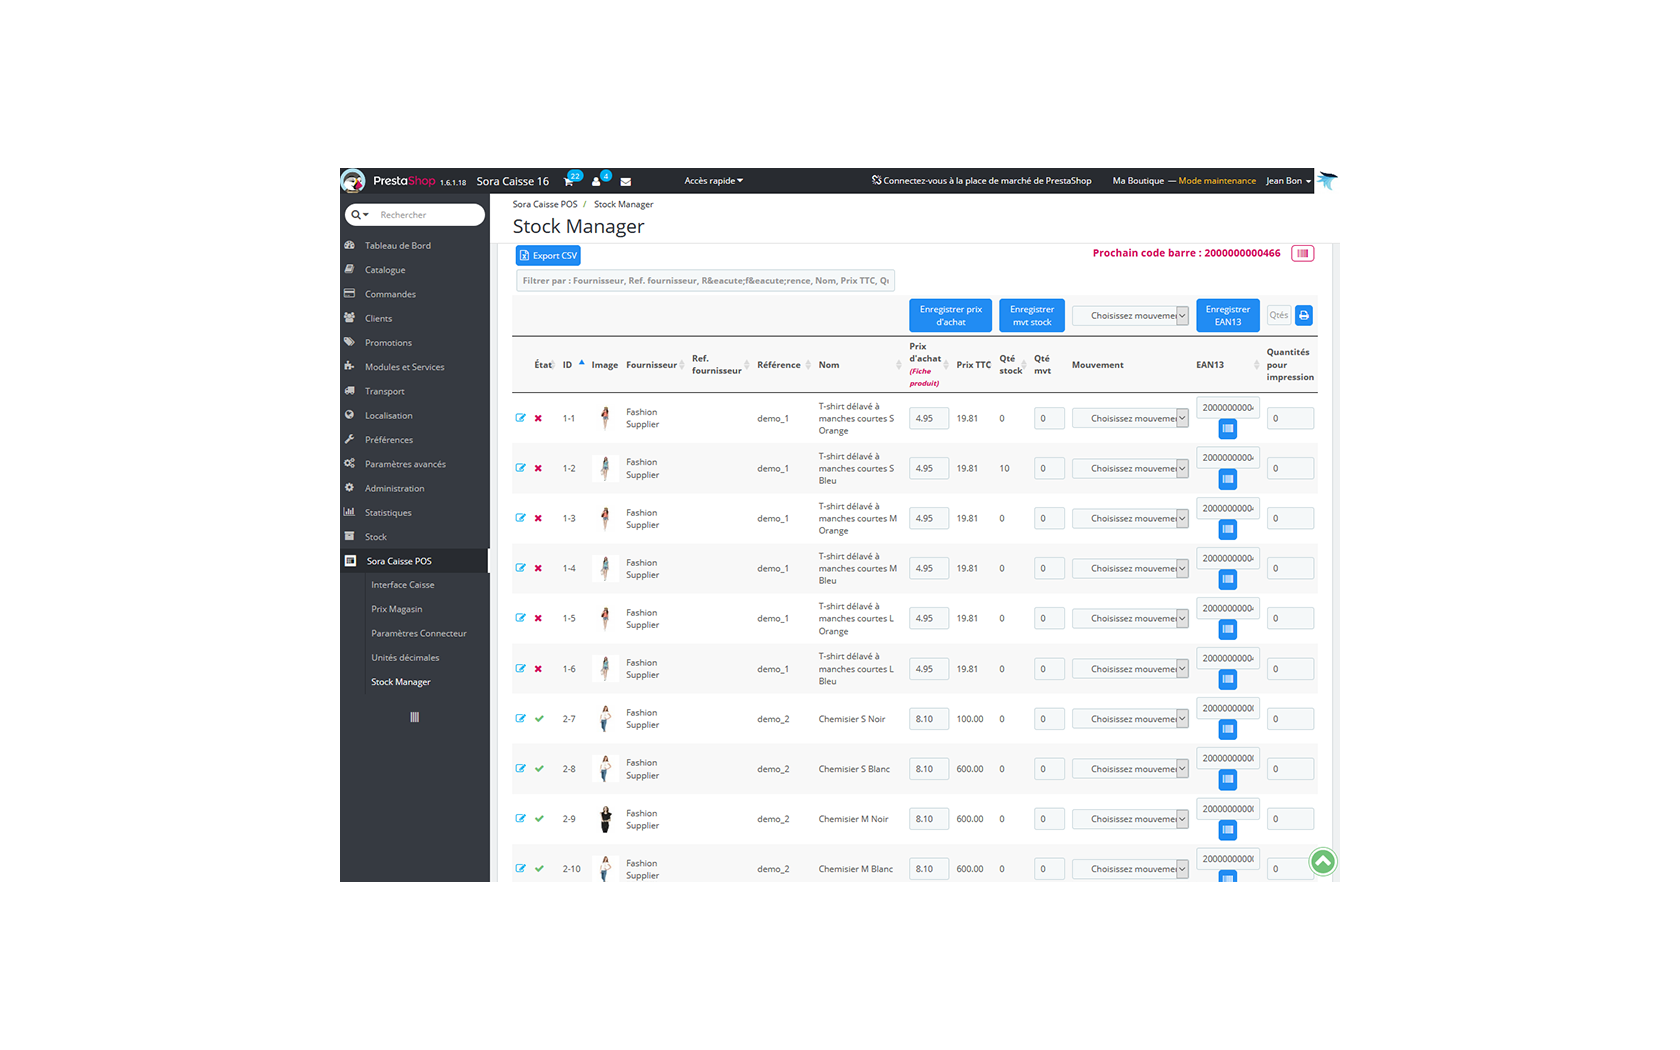This screenshot has width=1680, height=1050.
Task: Open the movement dropdown for row 1-1
Action: point(1130,418)
